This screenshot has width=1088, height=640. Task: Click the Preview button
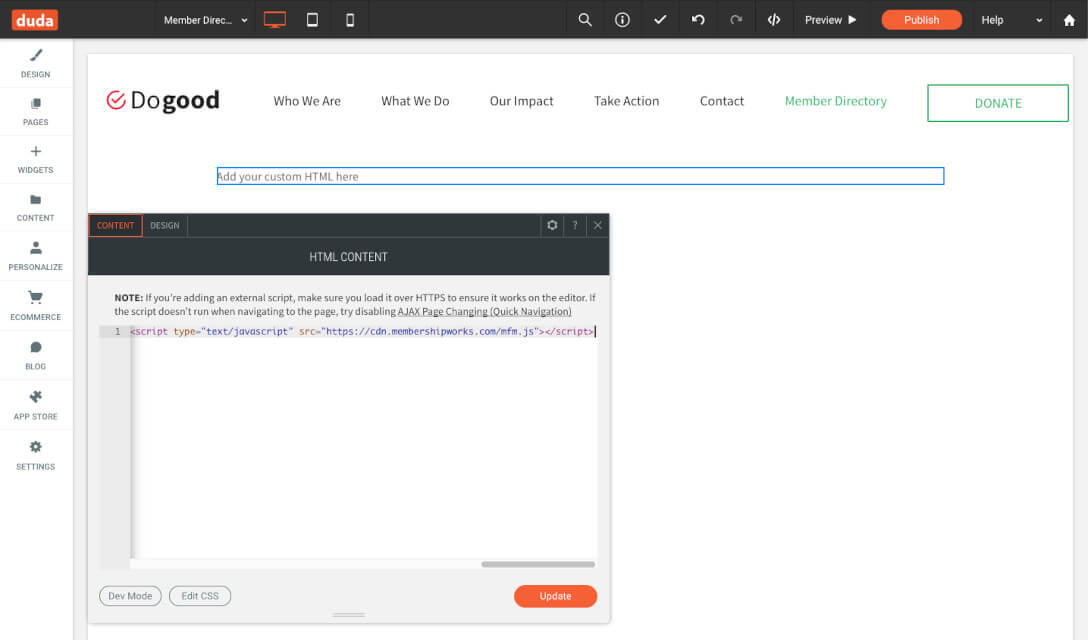point(830,19)
